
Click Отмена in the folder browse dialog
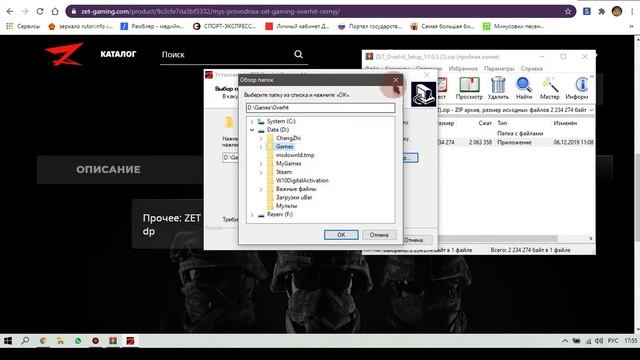click(379, 235)
